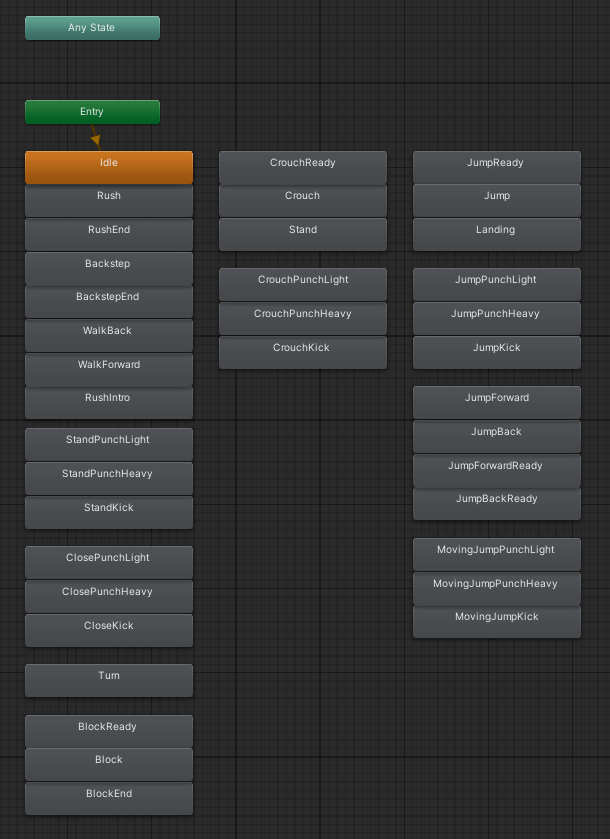
Task: Select the JumpForwardReady state node
Action: [x=496, y=470]
